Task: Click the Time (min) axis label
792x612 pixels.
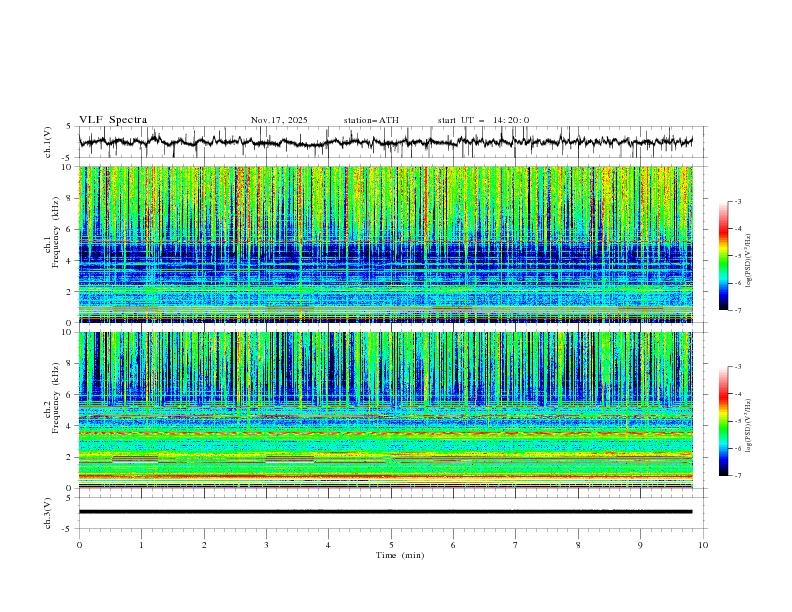Action: 399,555
